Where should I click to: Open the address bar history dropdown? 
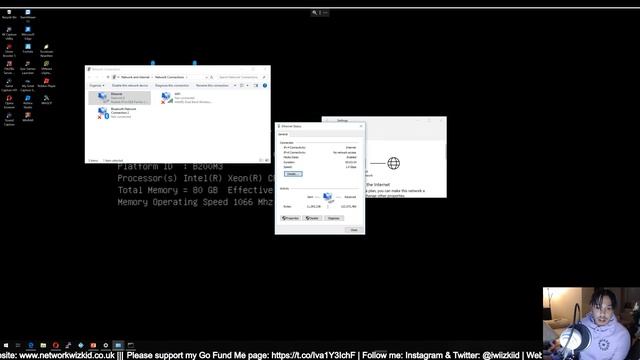point(206,77)
